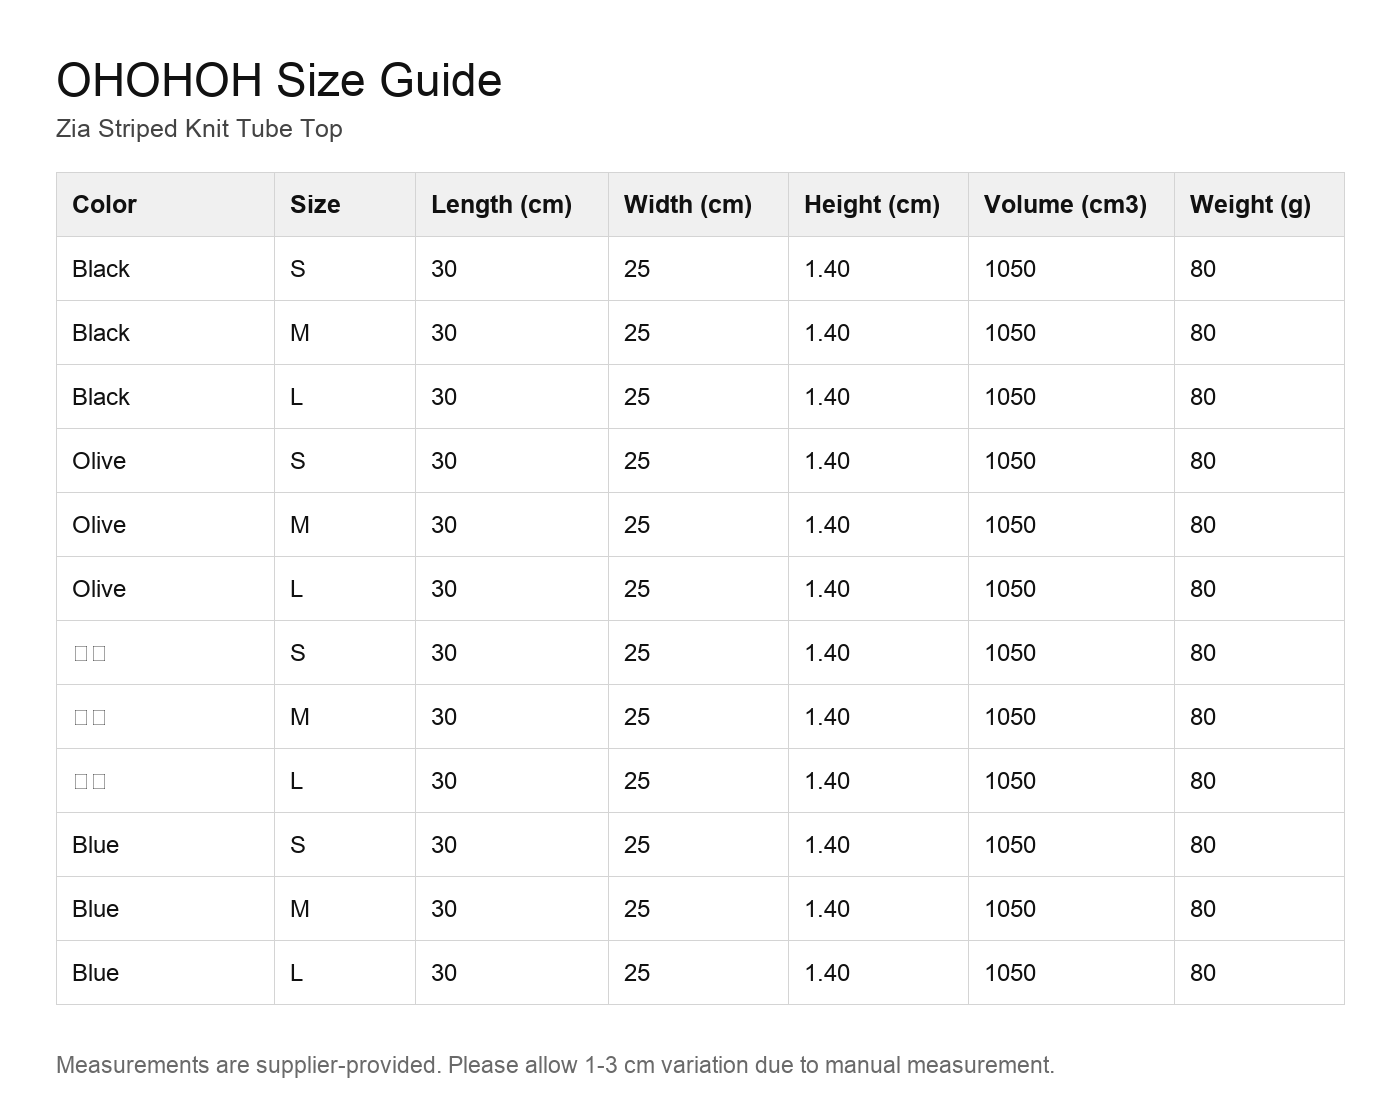The height and width of the screenshot is (1116, 1400).
Task: Click the Volume (cm3) column header
Action: 1071,204
